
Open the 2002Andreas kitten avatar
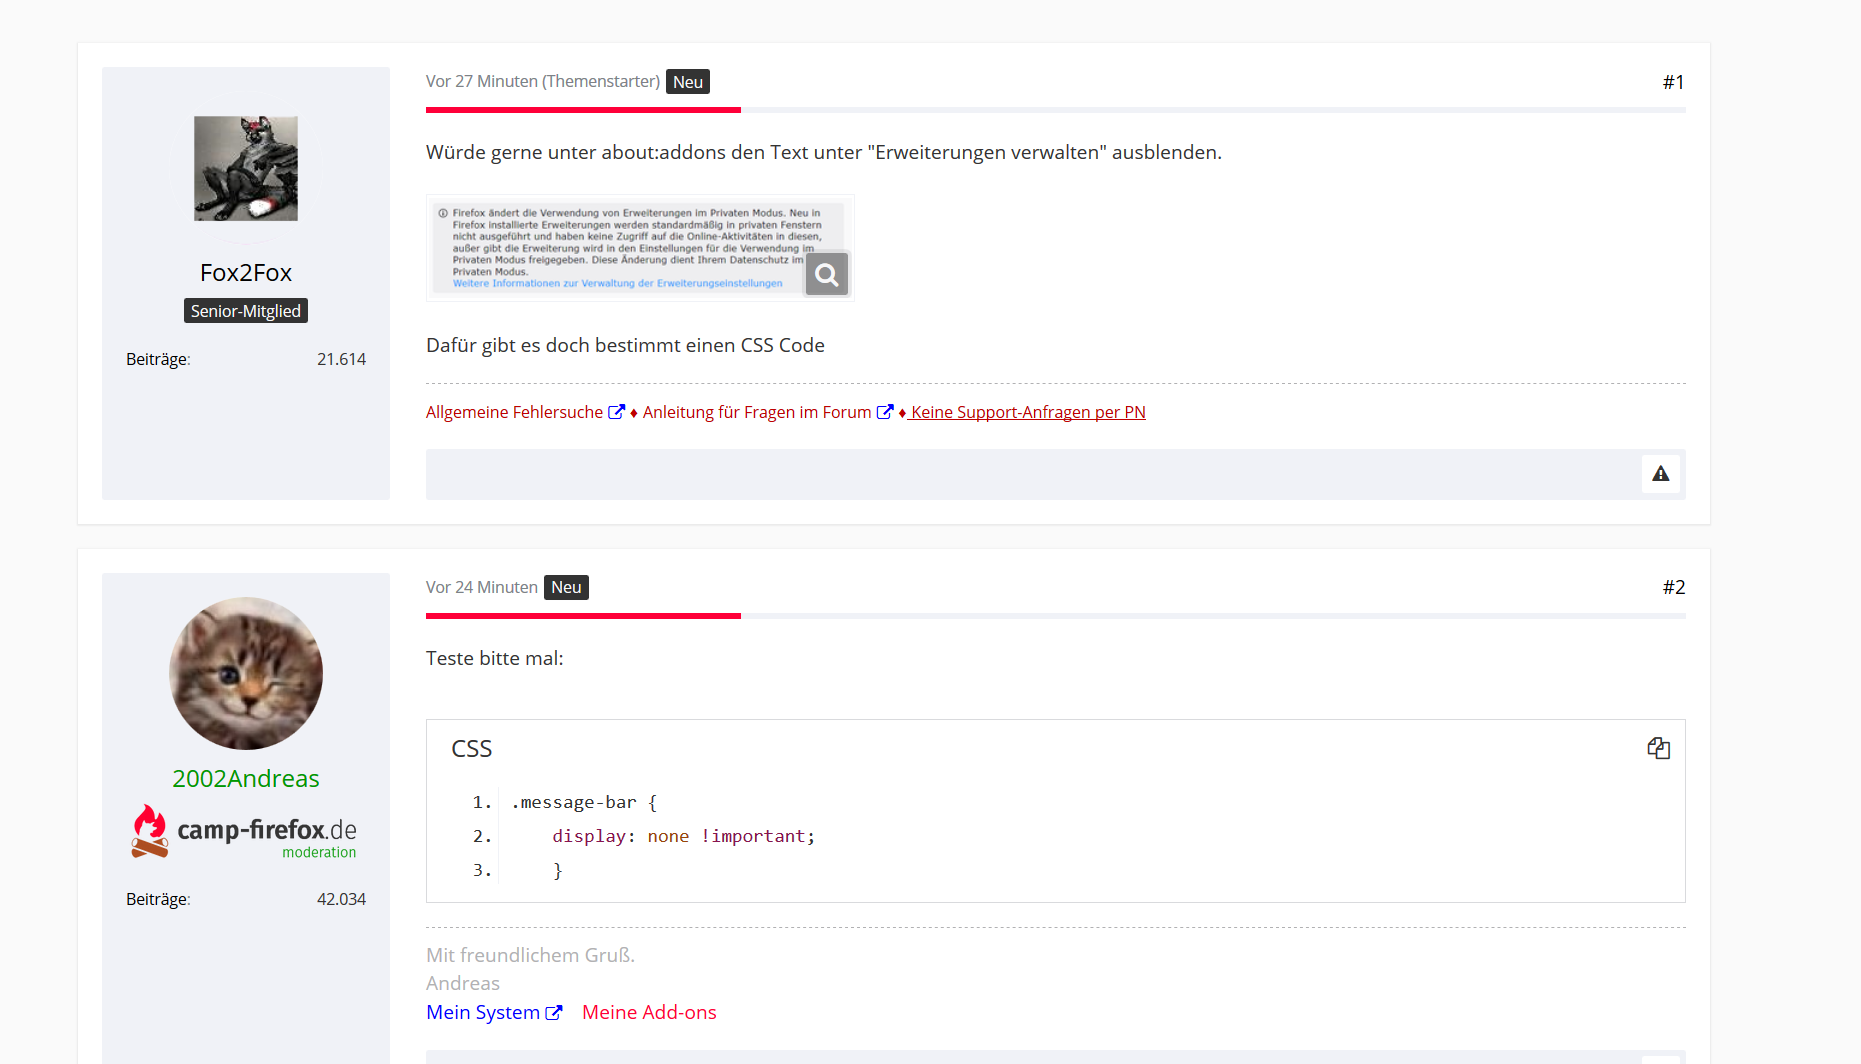(246, 673)
